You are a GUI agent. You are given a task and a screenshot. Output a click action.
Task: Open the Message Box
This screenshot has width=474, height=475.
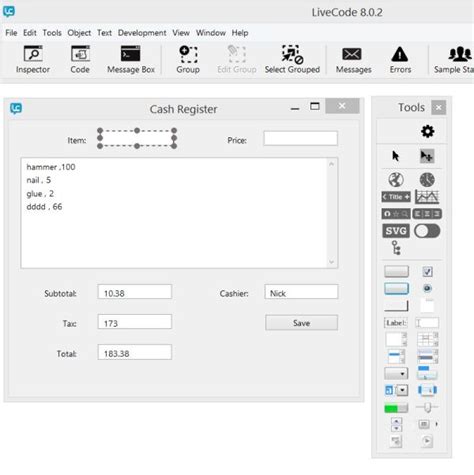click(x=131, y=59)
